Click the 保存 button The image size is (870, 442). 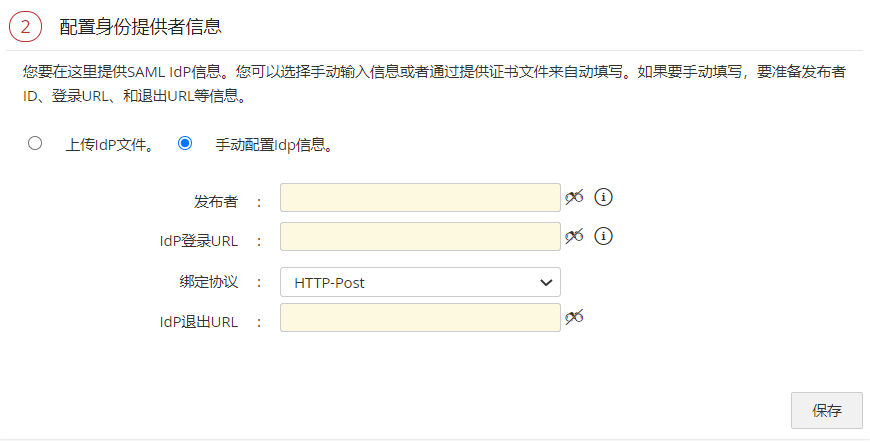826,410
